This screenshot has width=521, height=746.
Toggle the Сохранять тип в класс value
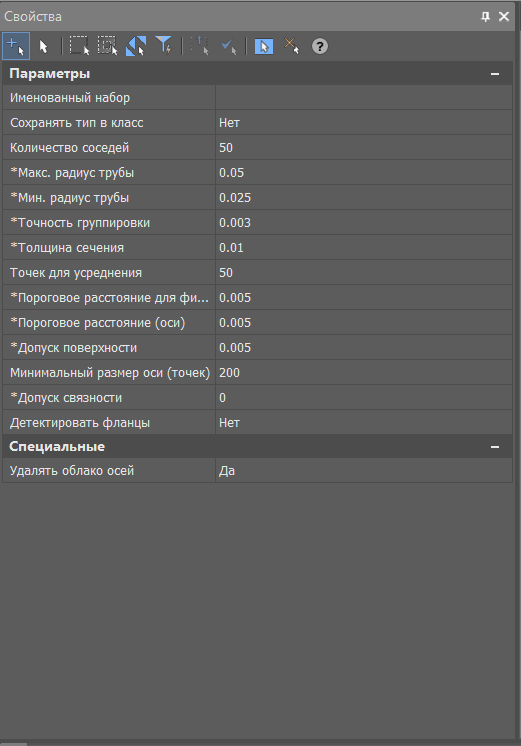tap(364, 123)
